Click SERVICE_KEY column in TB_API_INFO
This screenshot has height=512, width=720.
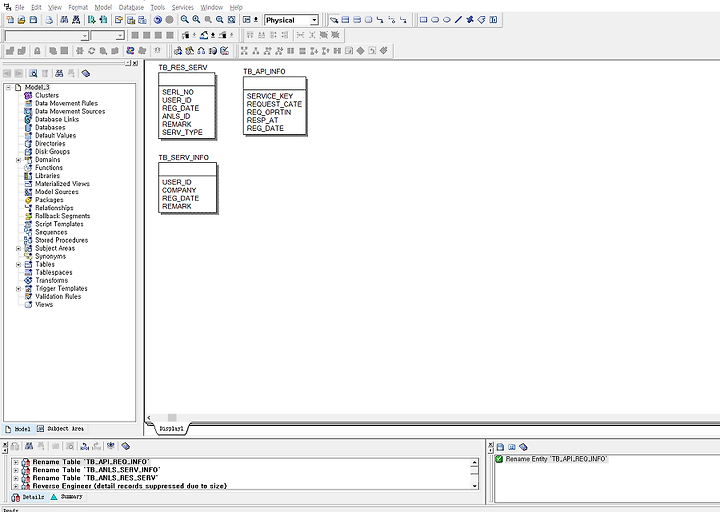pyautogui.click(x=270, y=96)
